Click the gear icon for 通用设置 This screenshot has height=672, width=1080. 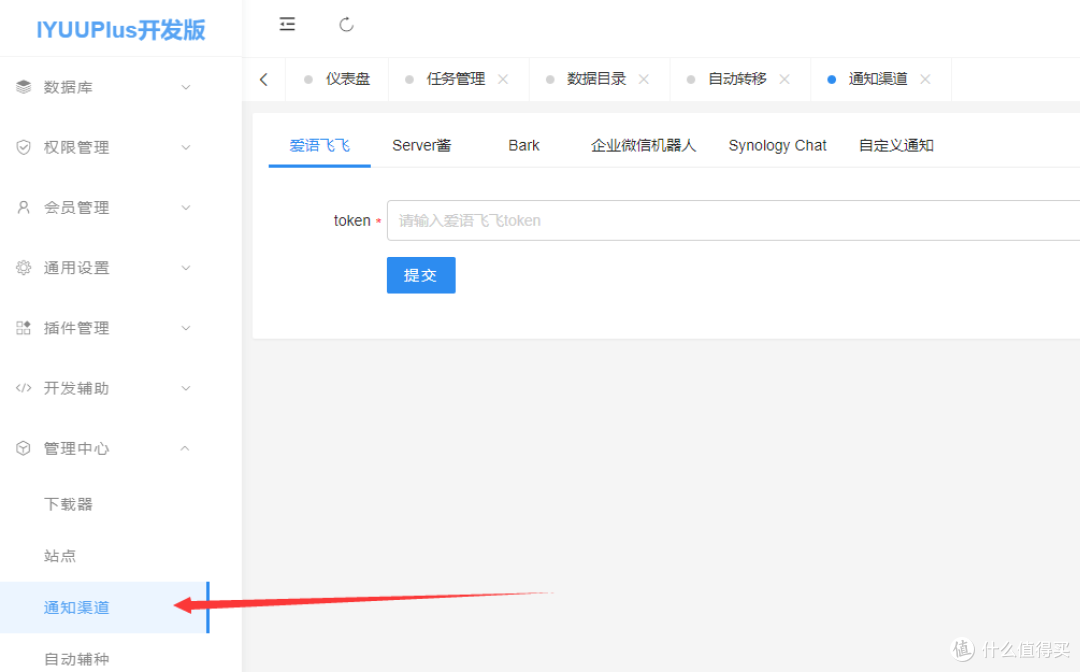(22, 267)
